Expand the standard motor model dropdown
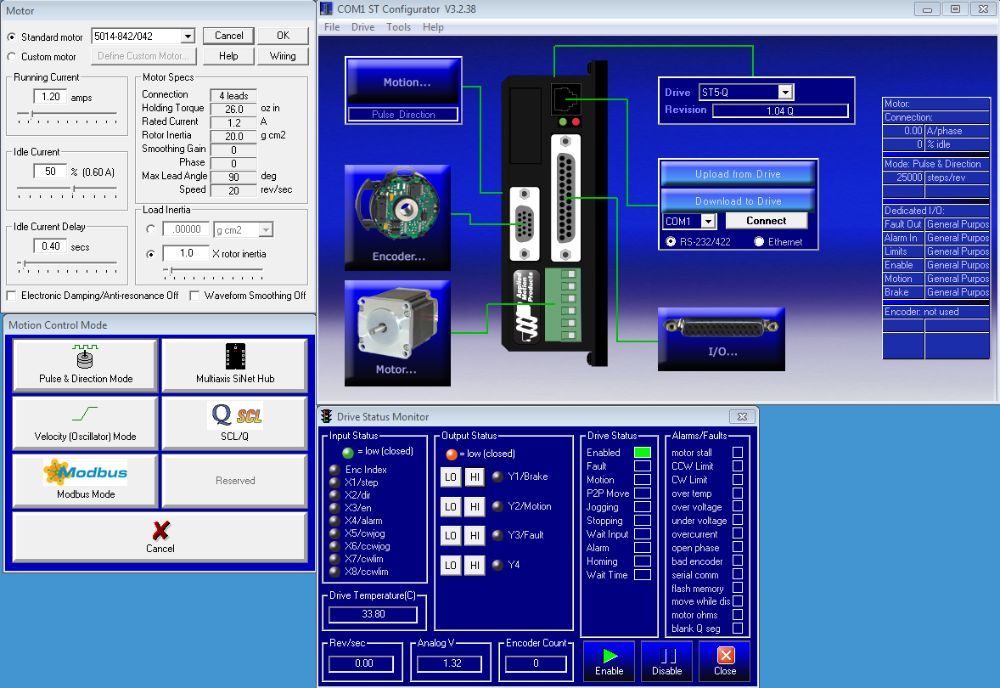Screen dimensions: 1000x688 coord(188,36)
